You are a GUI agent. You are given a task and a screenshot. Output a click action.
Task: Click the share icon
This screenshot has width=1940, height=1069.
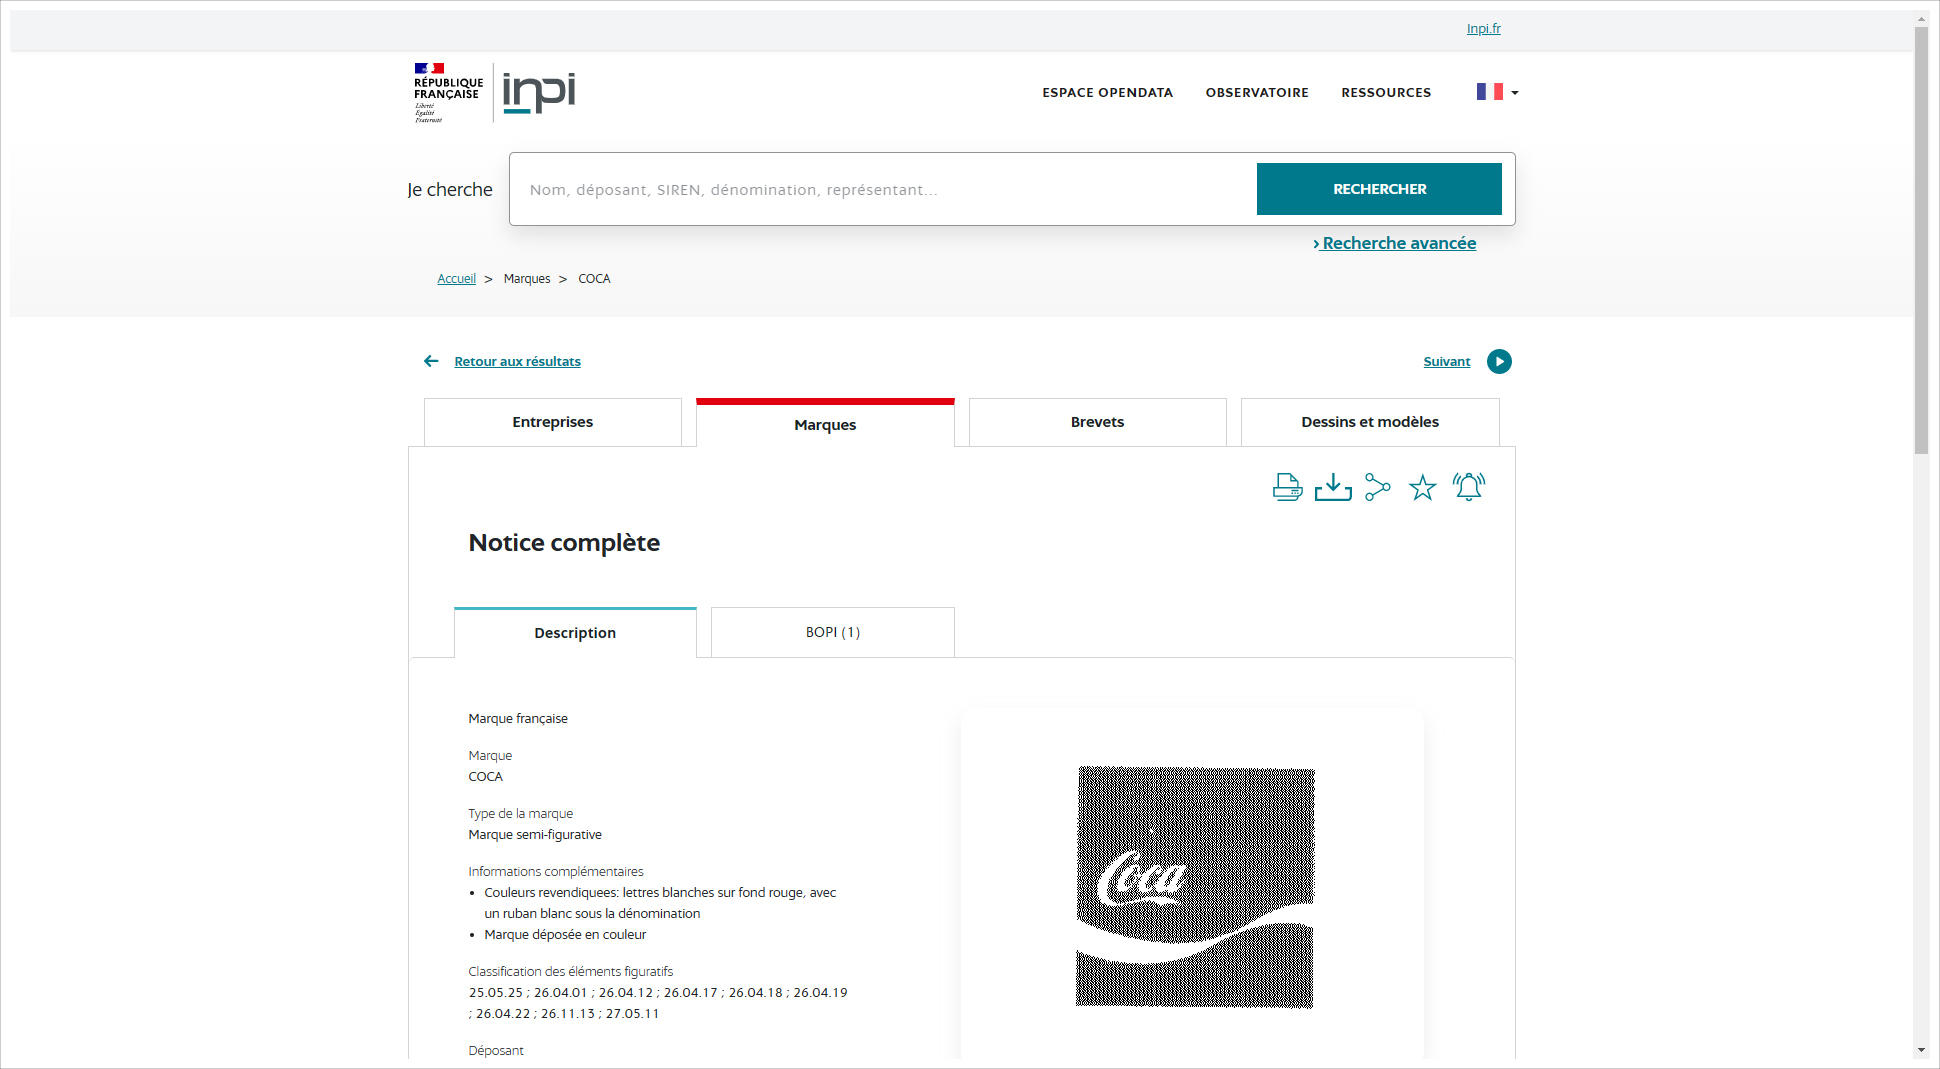tap(1378, 487)
